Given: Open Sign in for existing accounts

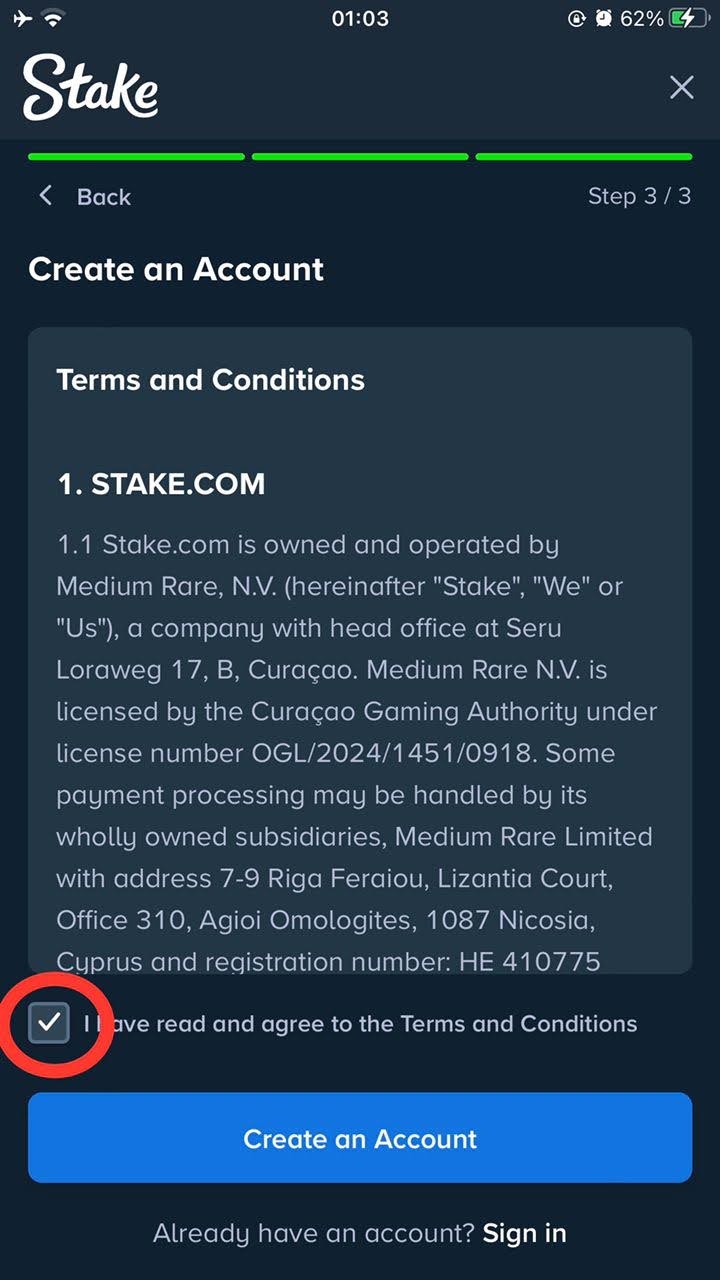Looking at the screenshot, I should 524,1234.
